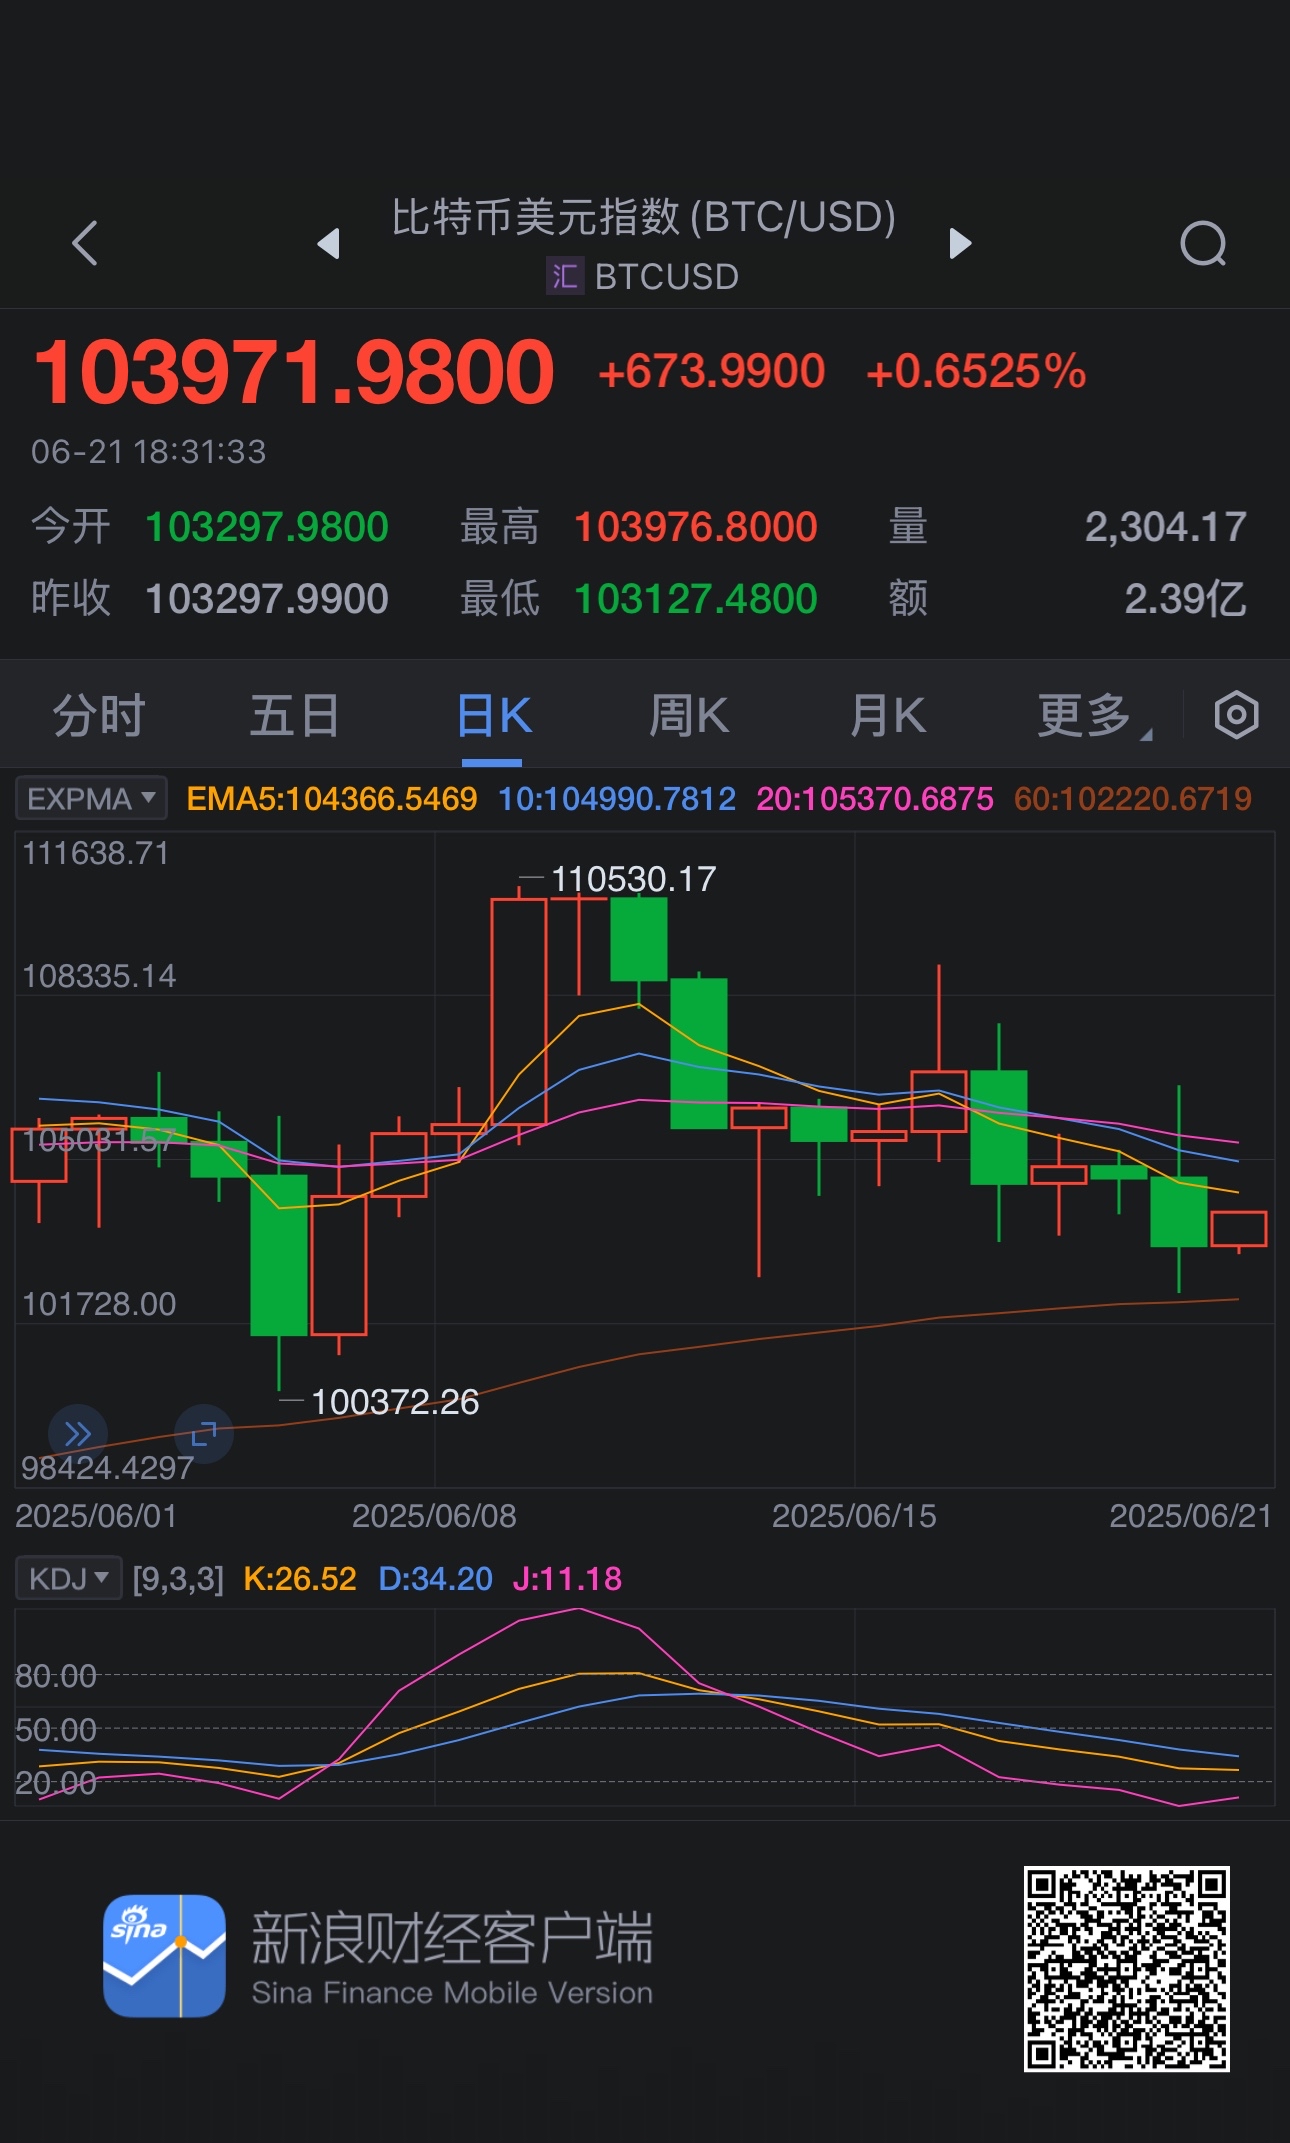Tap the back arrow icon
This screenshot has width=1290, height=2143.
[86, 243]
